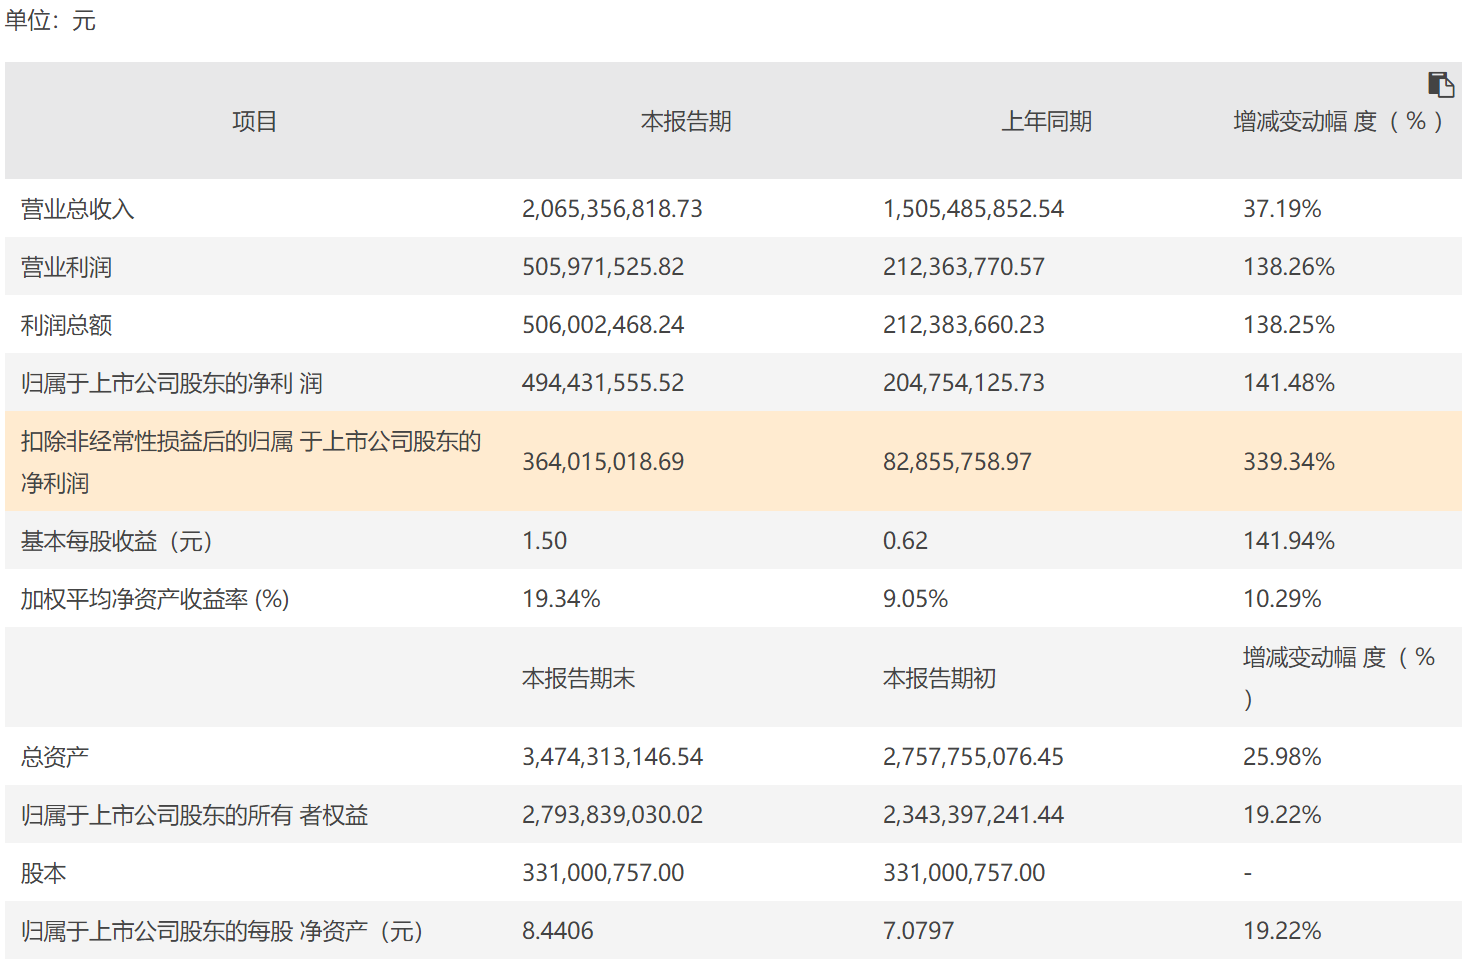Click the 归属于上市公司股东的每股净资产 row label
Image resolution: width=1462 pixels, height=960 pixels.
click(x=222, y=931)
